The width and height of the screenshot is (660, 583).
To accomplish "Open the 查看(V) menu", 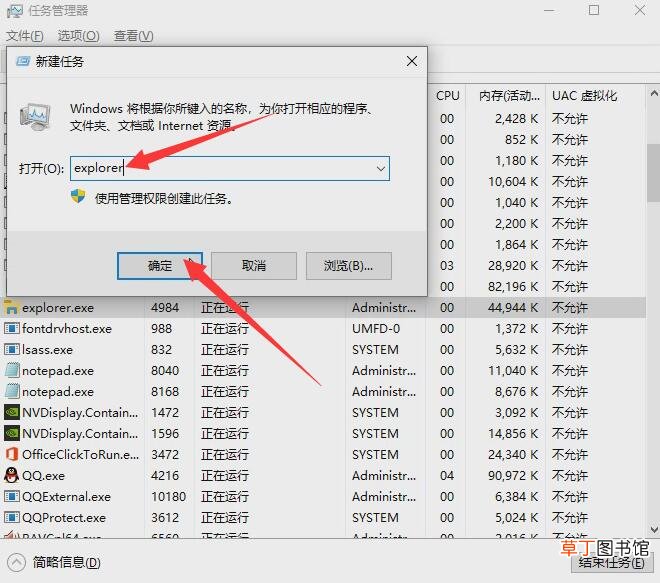I will pyautogui.click(x=133, y=36).
